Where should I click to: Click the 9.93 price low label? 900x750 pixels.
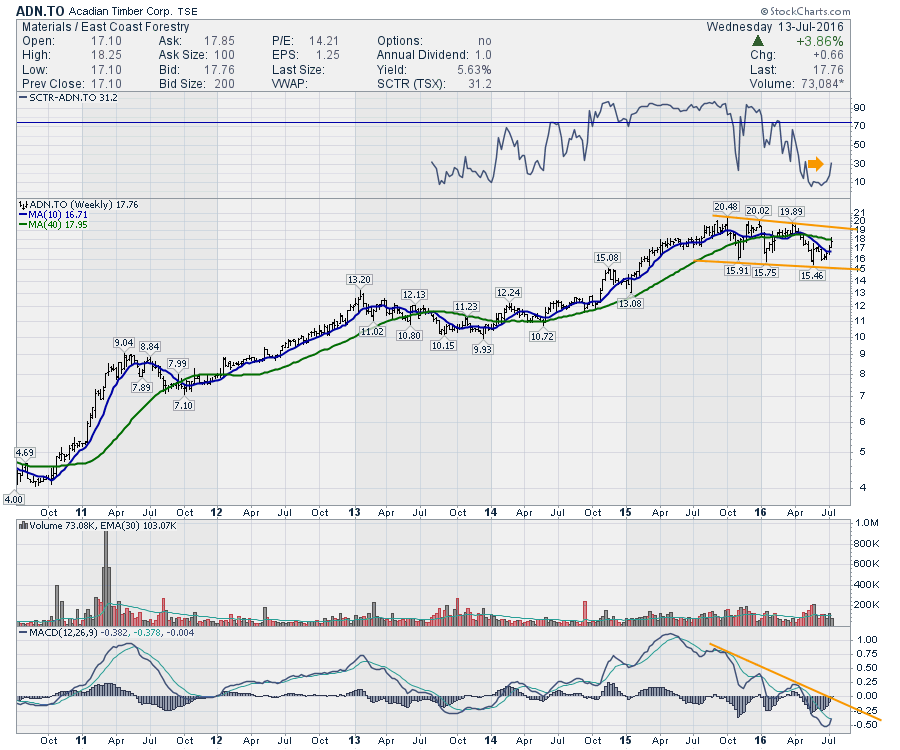(482, 349)
